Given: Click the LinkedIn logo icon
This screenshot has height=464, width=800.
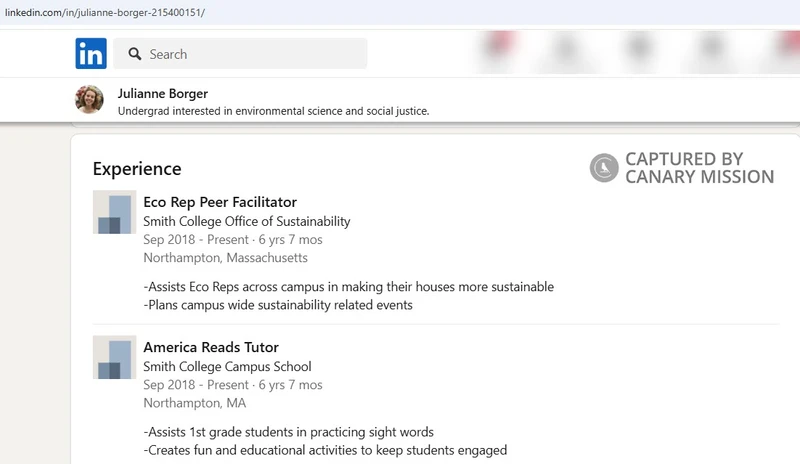Looking at the screenshot, I should tap(91, 53).
